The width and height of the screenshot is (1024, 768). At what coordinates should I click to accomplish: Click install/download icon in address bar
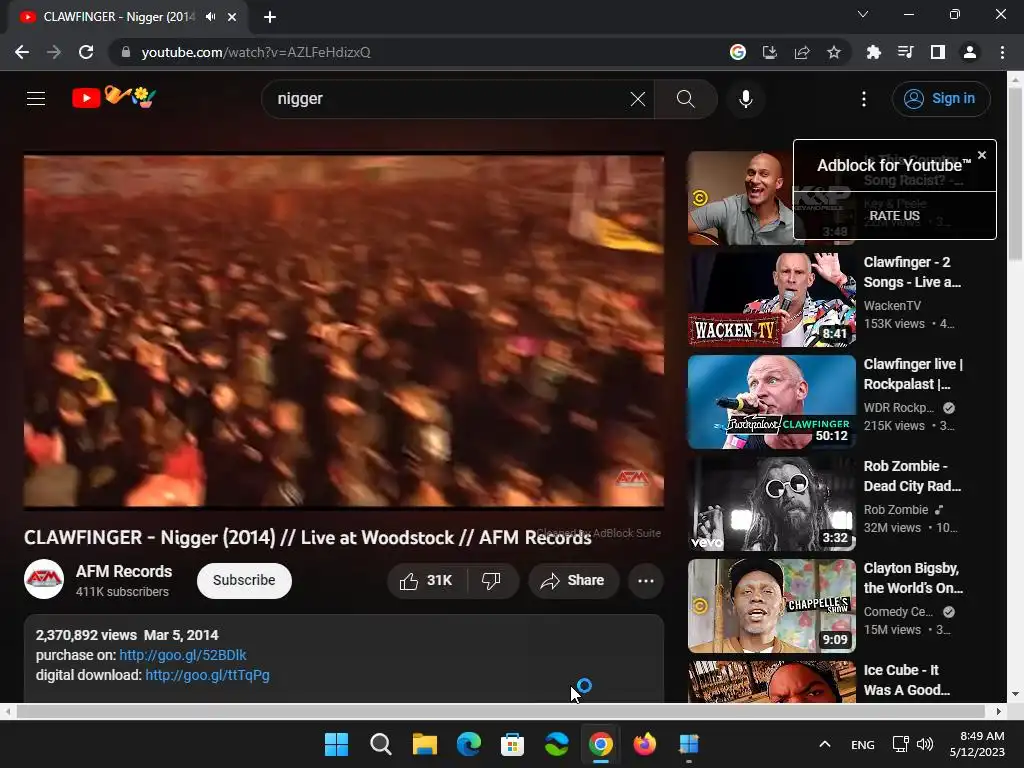tap(770, 52)
